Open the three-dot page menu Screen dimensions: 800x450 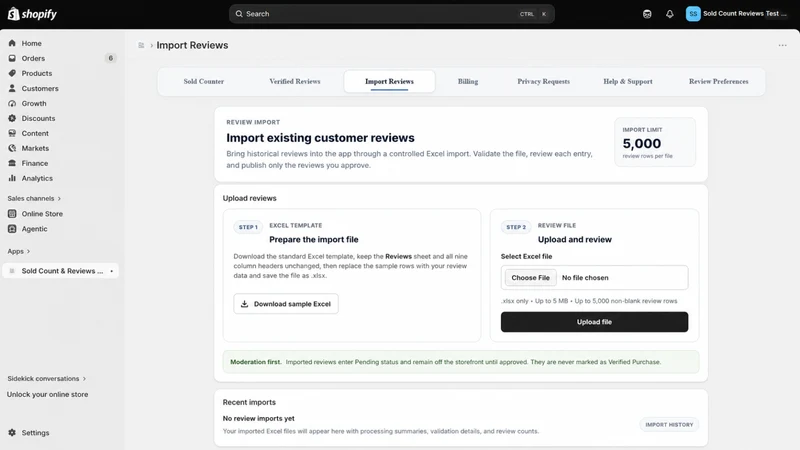(x=782, y=45)
